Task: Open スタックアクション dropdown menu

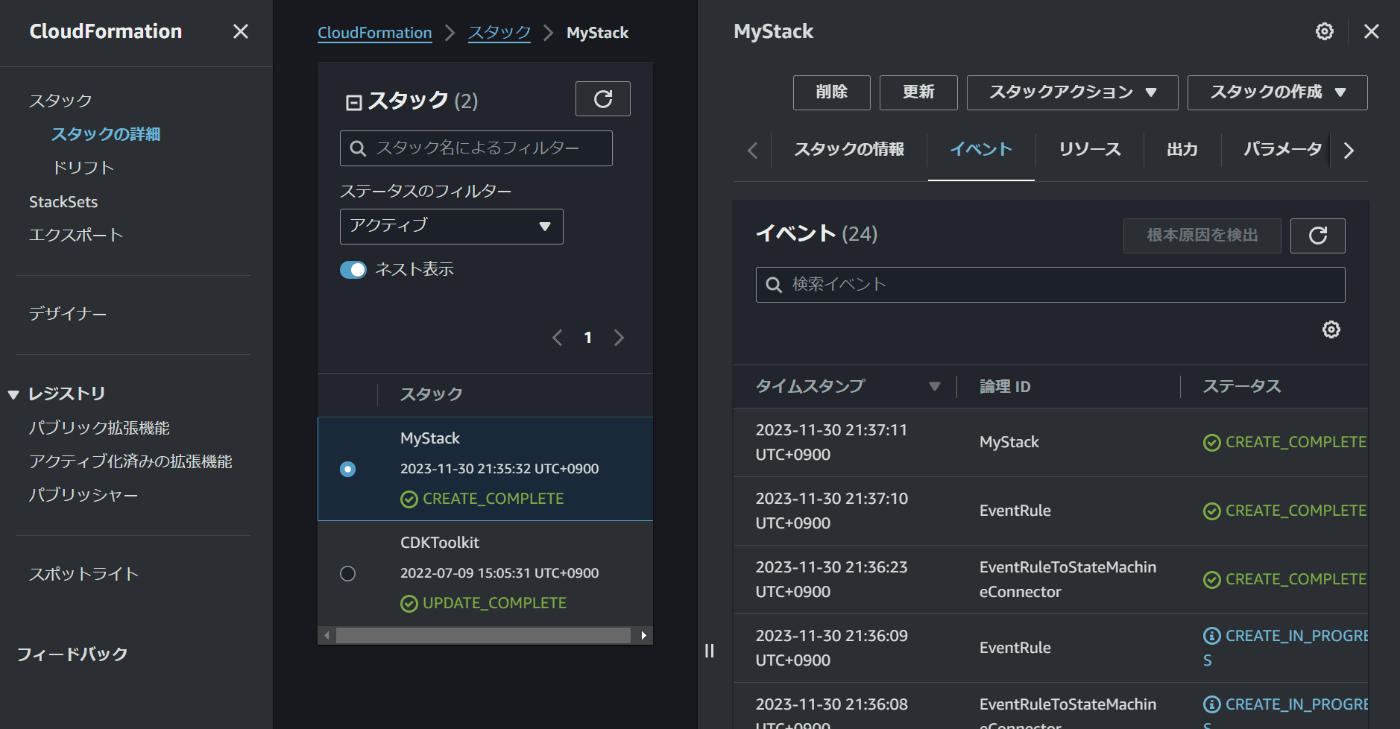Action: [x=1073, y=93]
